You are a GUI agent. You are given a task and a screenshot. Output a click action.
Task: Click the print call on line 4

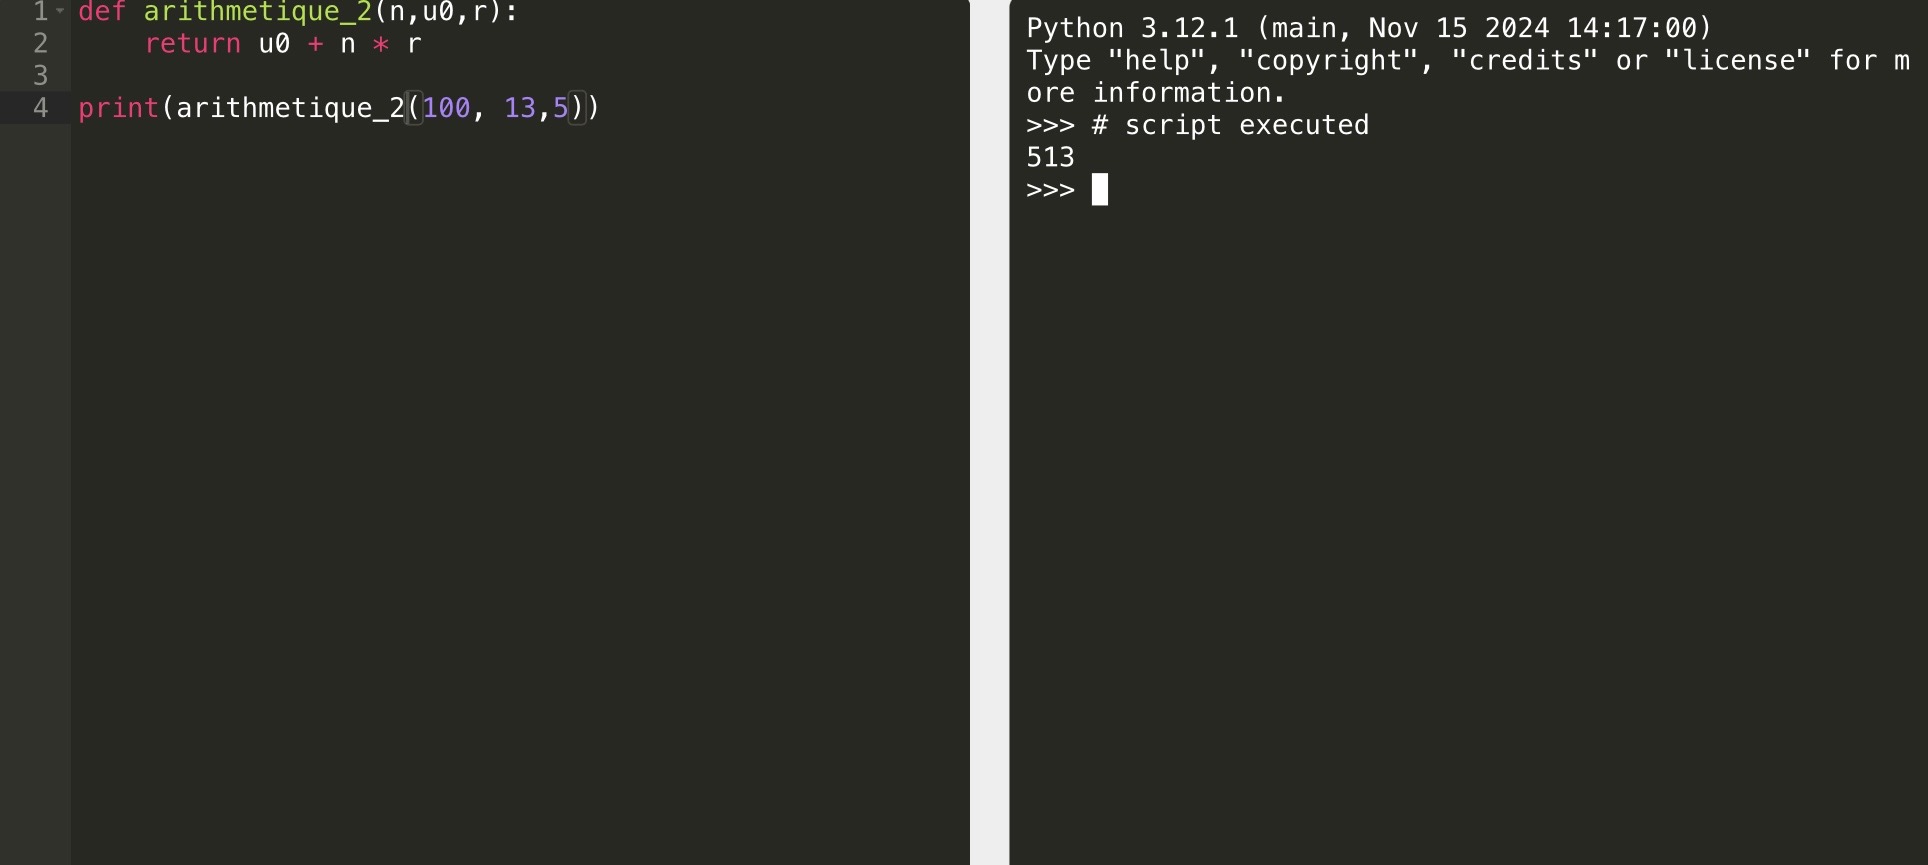(118, 108)
